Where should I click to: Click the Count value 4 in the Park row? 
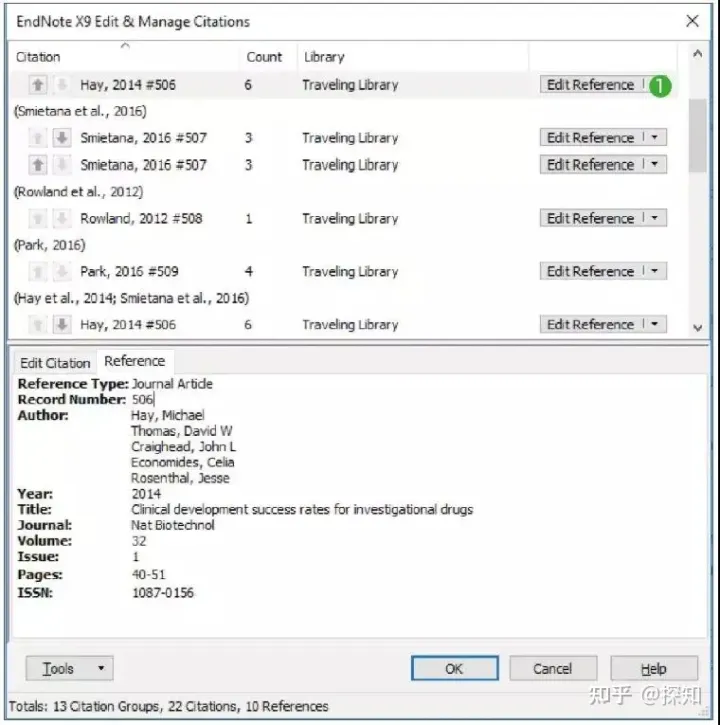pyautogui.click(x=248, y=271)
